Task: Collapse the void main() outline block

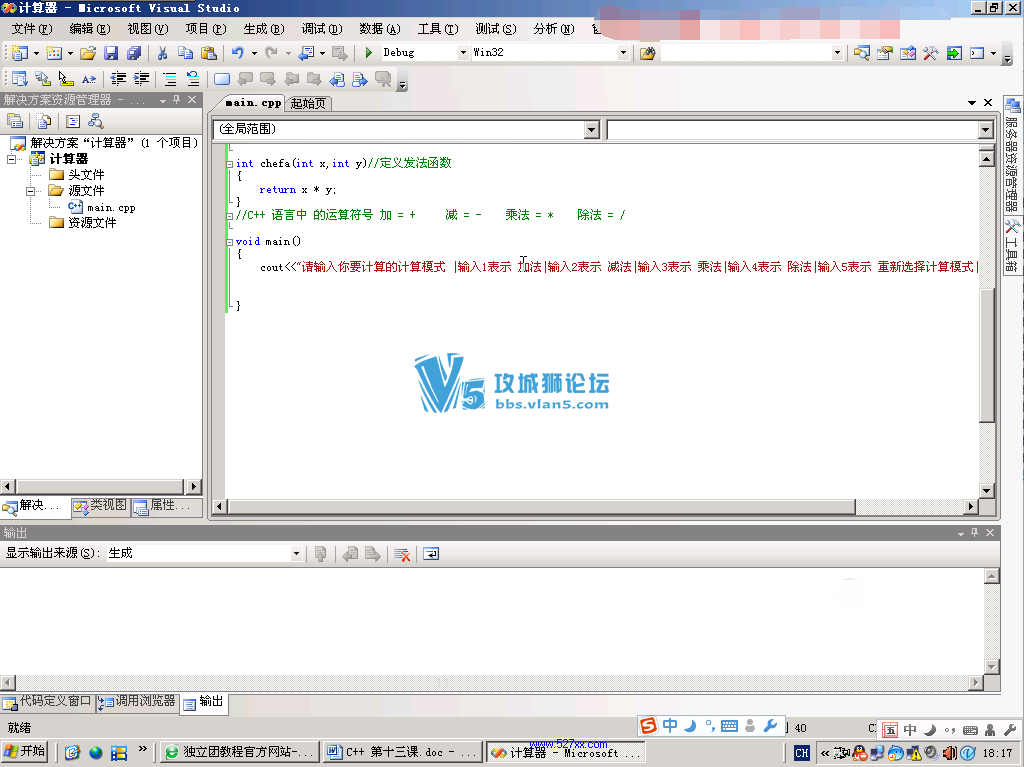Action: [229, 242]
